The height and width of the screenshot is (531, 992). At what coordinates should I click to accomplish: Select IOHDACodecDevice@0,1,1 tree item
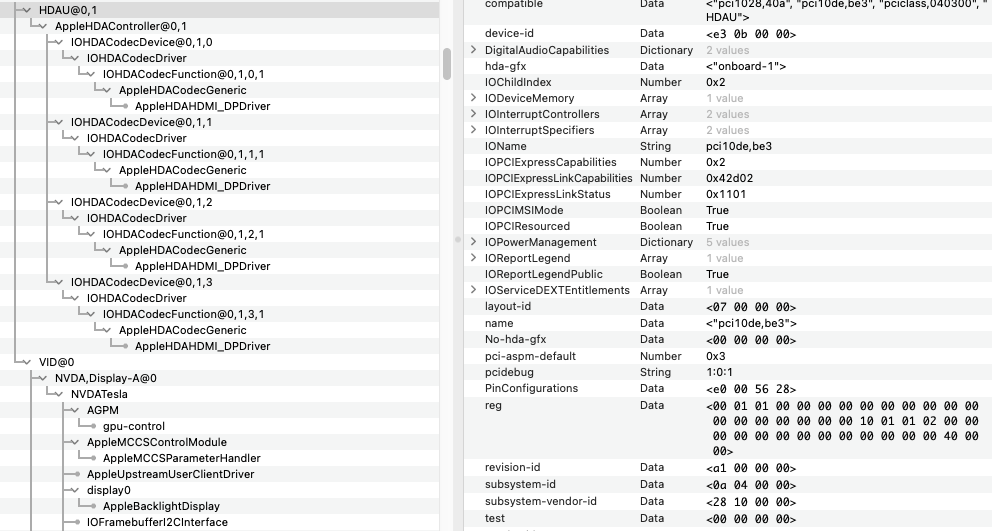[142, 122]
